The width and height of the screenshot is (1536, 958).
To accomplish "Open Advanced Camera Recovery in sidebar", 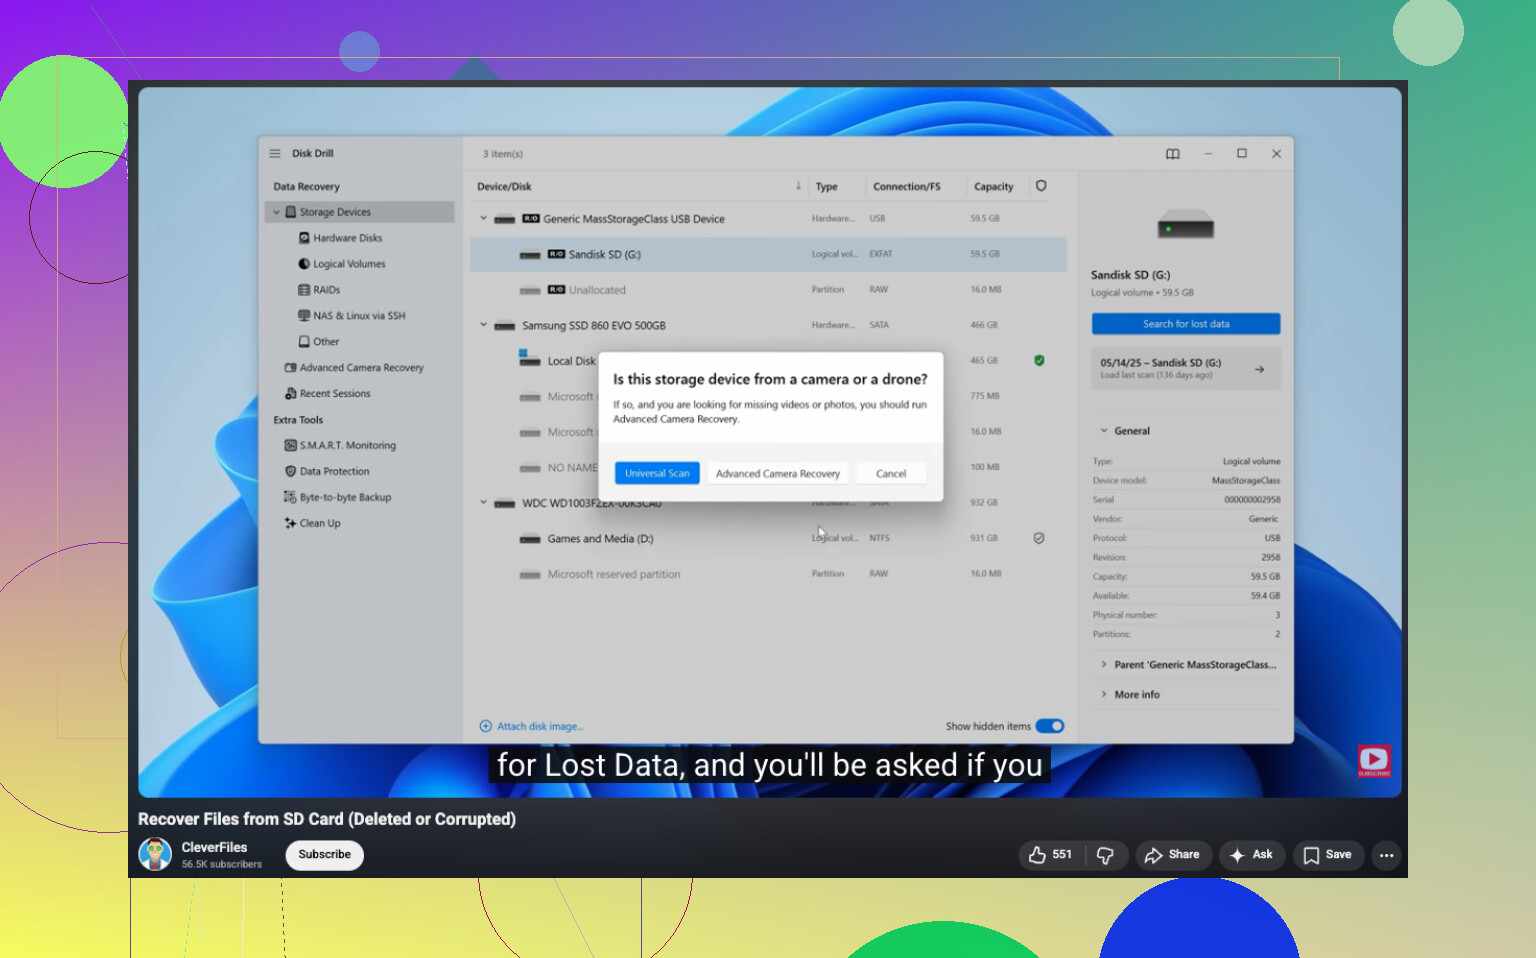I will click(x=354, y=368).
